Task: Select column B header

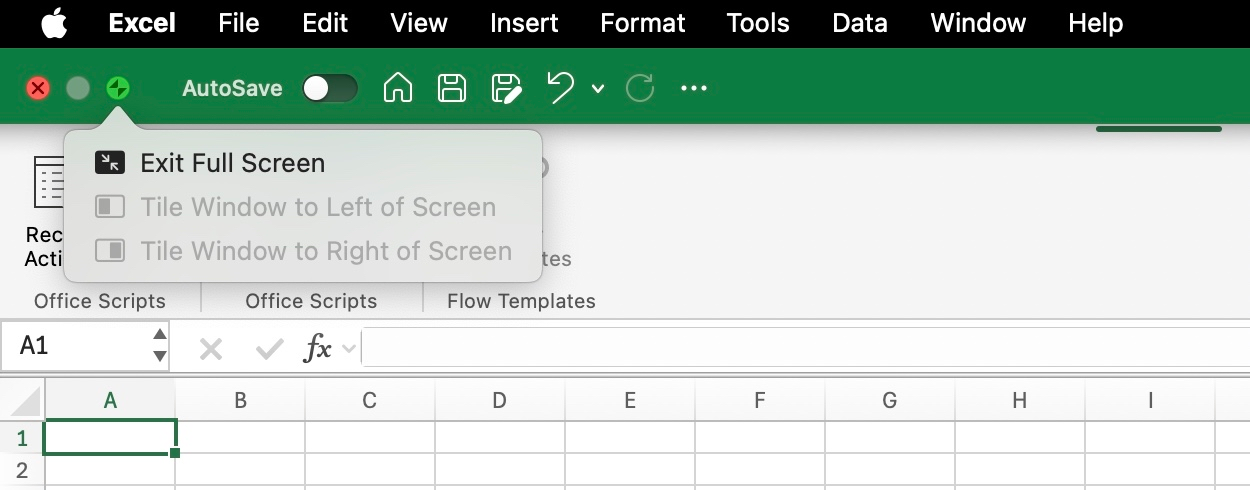Action: click(x=241, y=401)
